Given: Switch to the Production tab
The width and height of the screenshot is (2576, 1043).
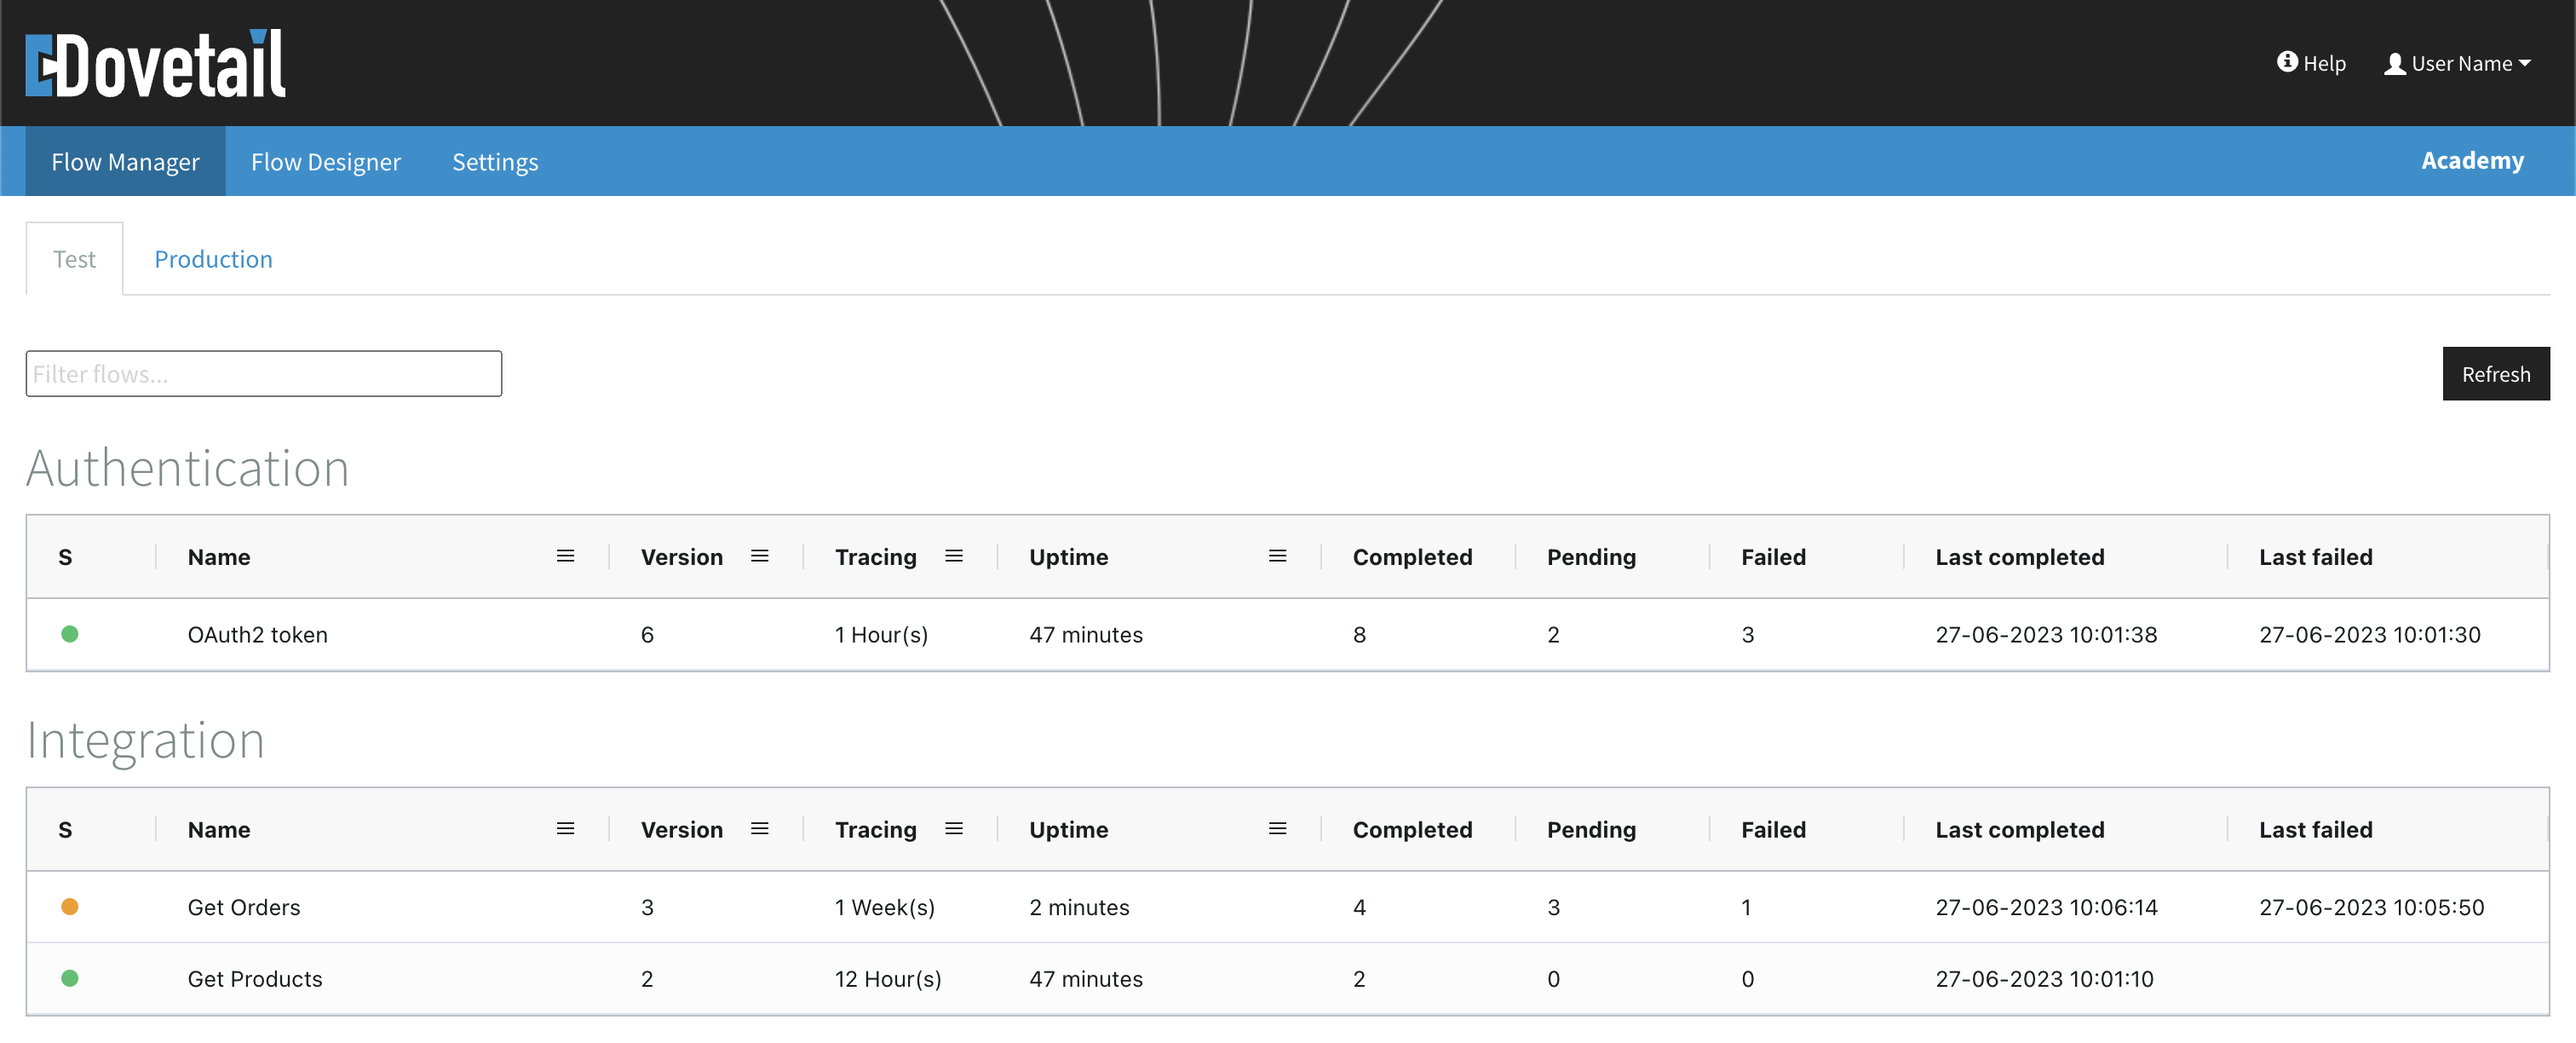Looking at the screenshot, I should (213, 259).
